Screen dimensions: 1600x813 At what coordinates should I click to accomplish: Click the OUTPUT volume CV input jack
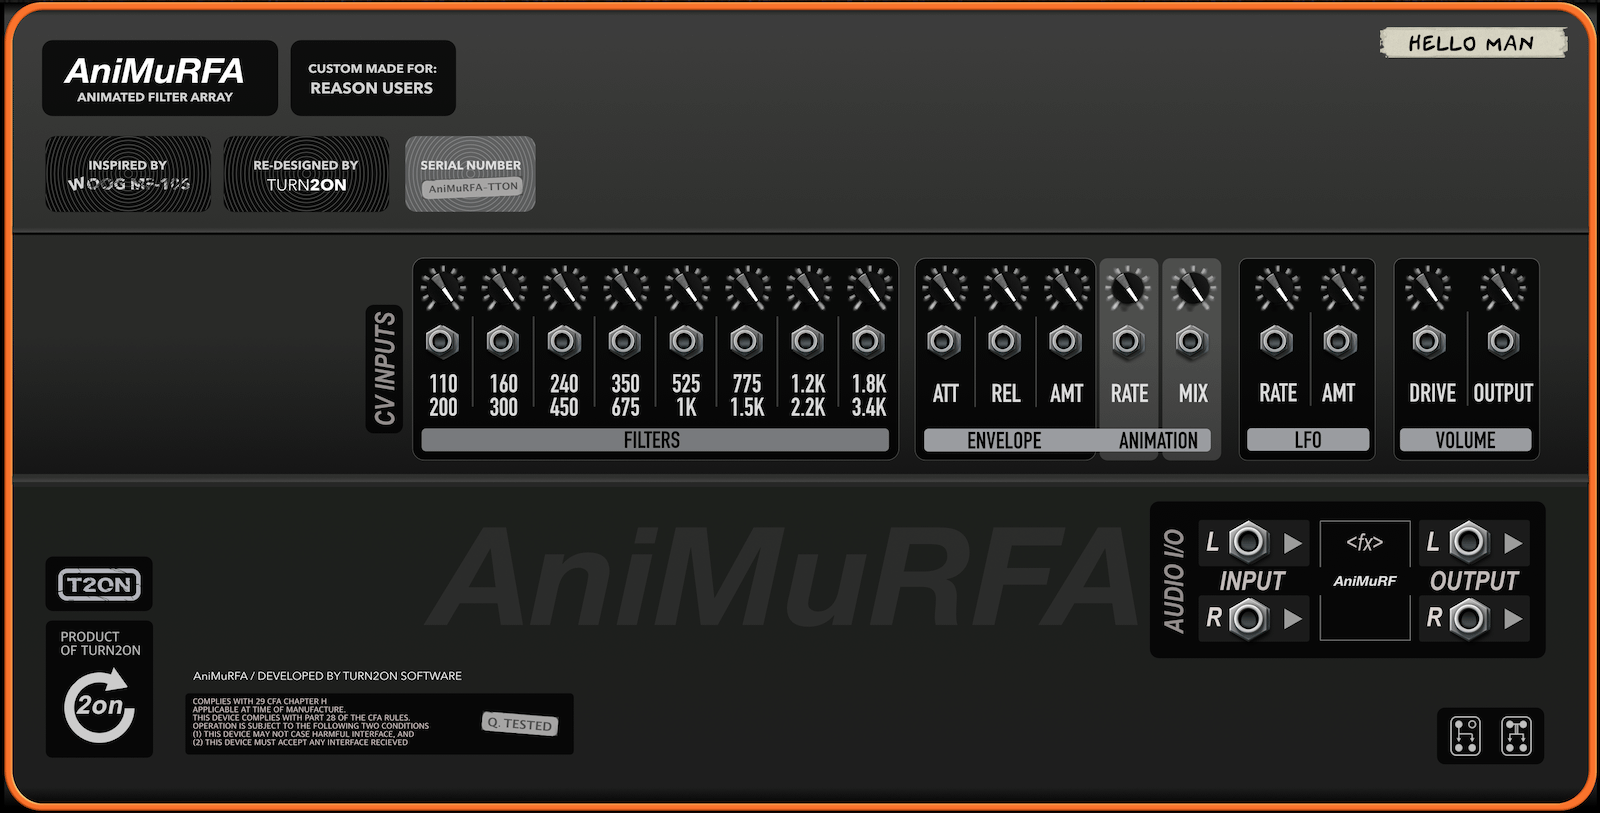[1503, 342]
